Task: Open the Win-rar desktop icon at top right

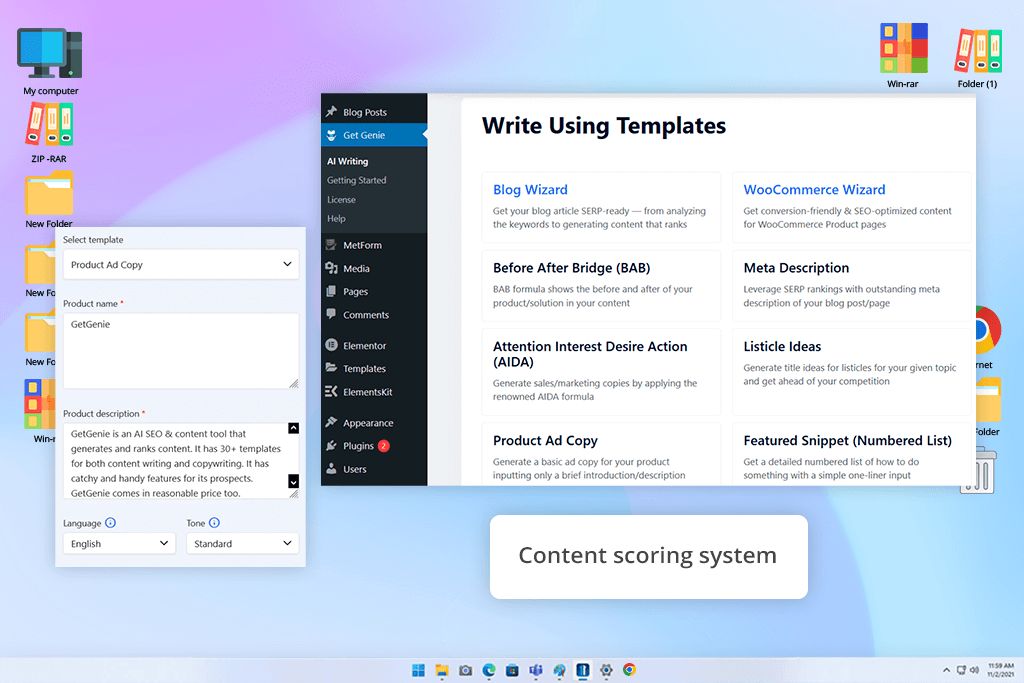Action: click(903, 48)
